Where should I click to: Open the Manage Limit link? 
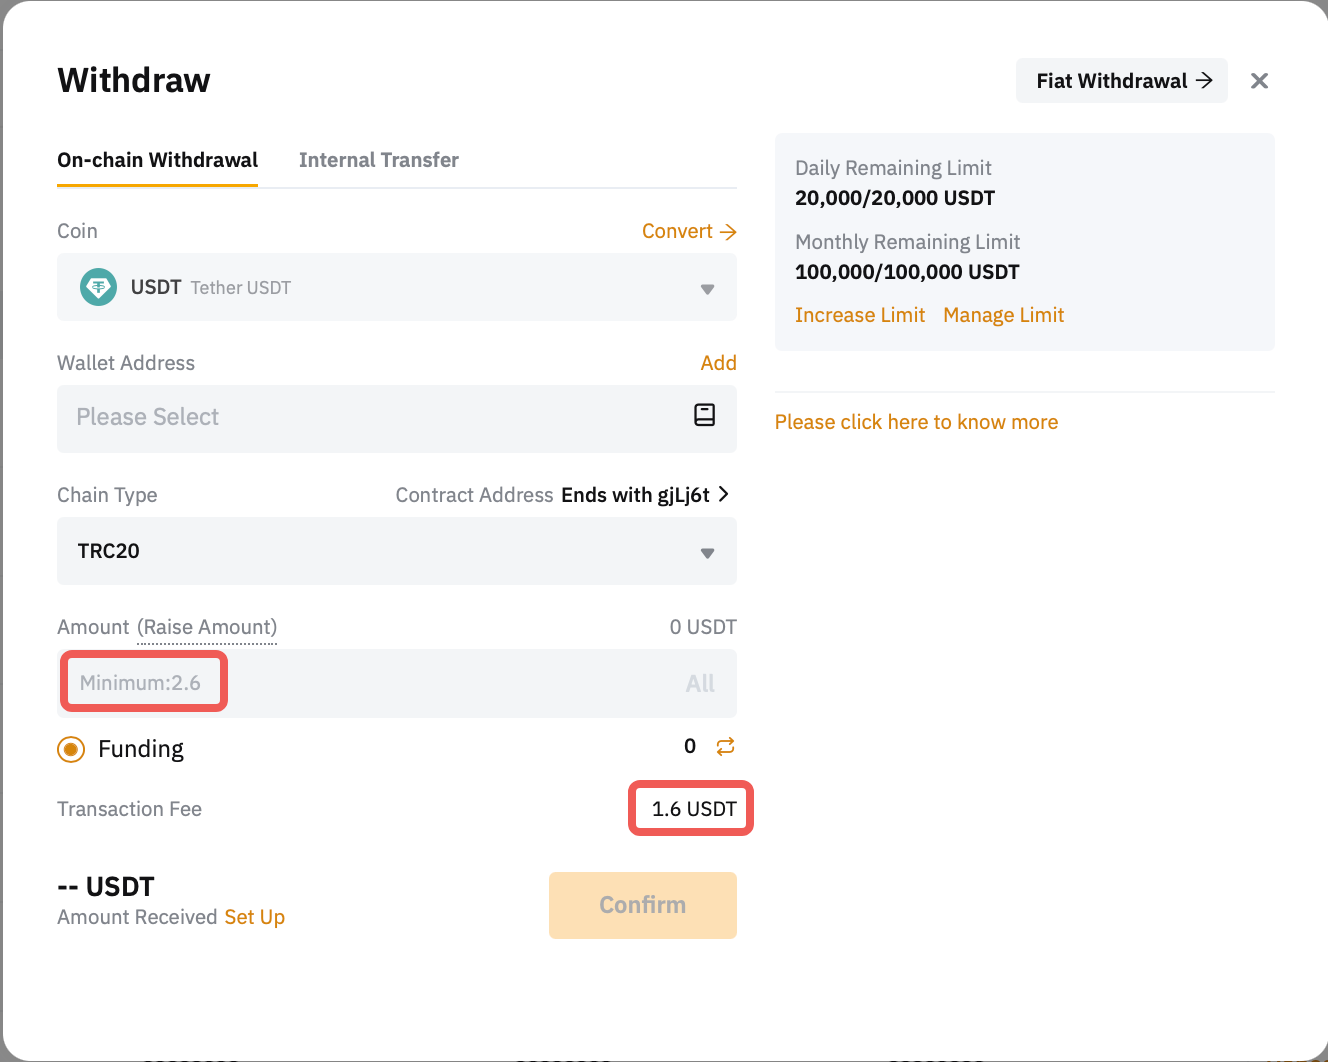pos(1003,315)
